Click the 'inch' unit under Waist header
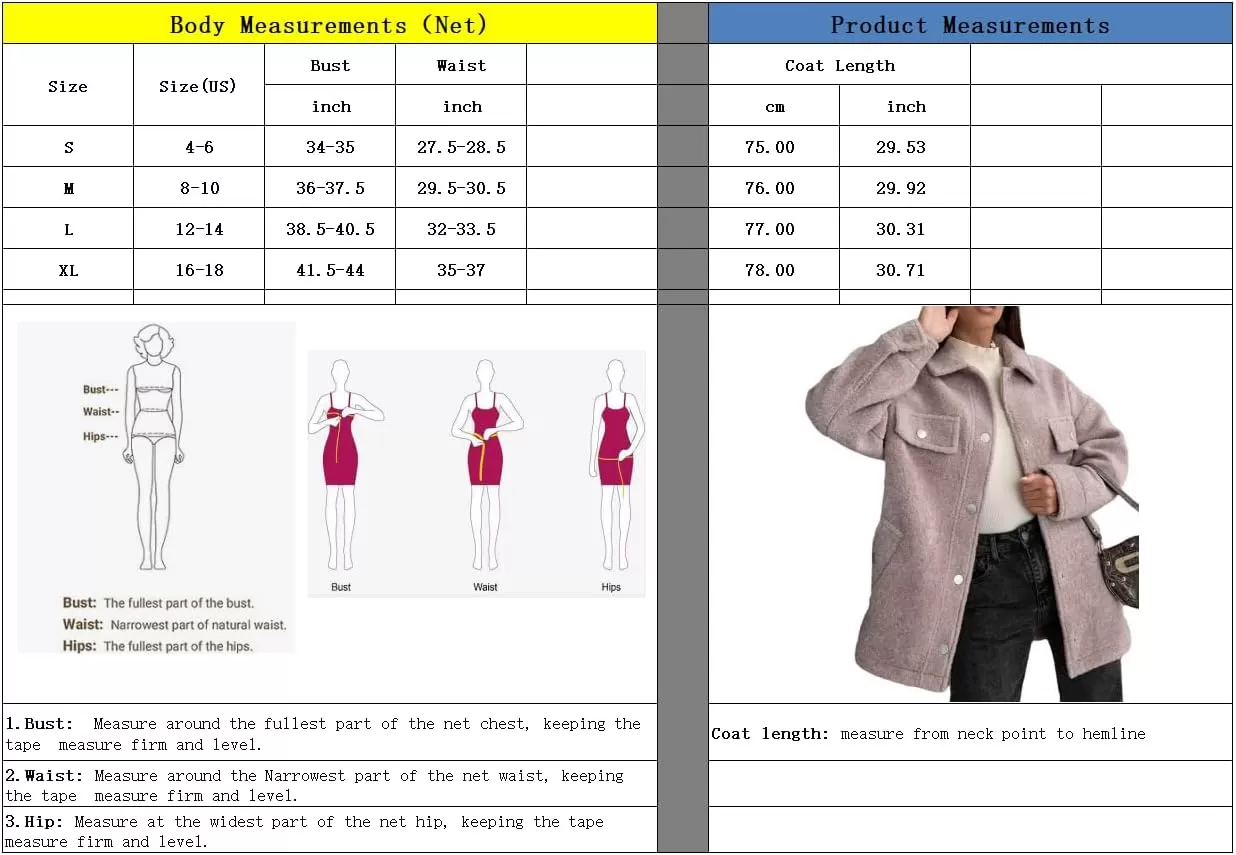1236x855 pixels. [x=461, y=106]
